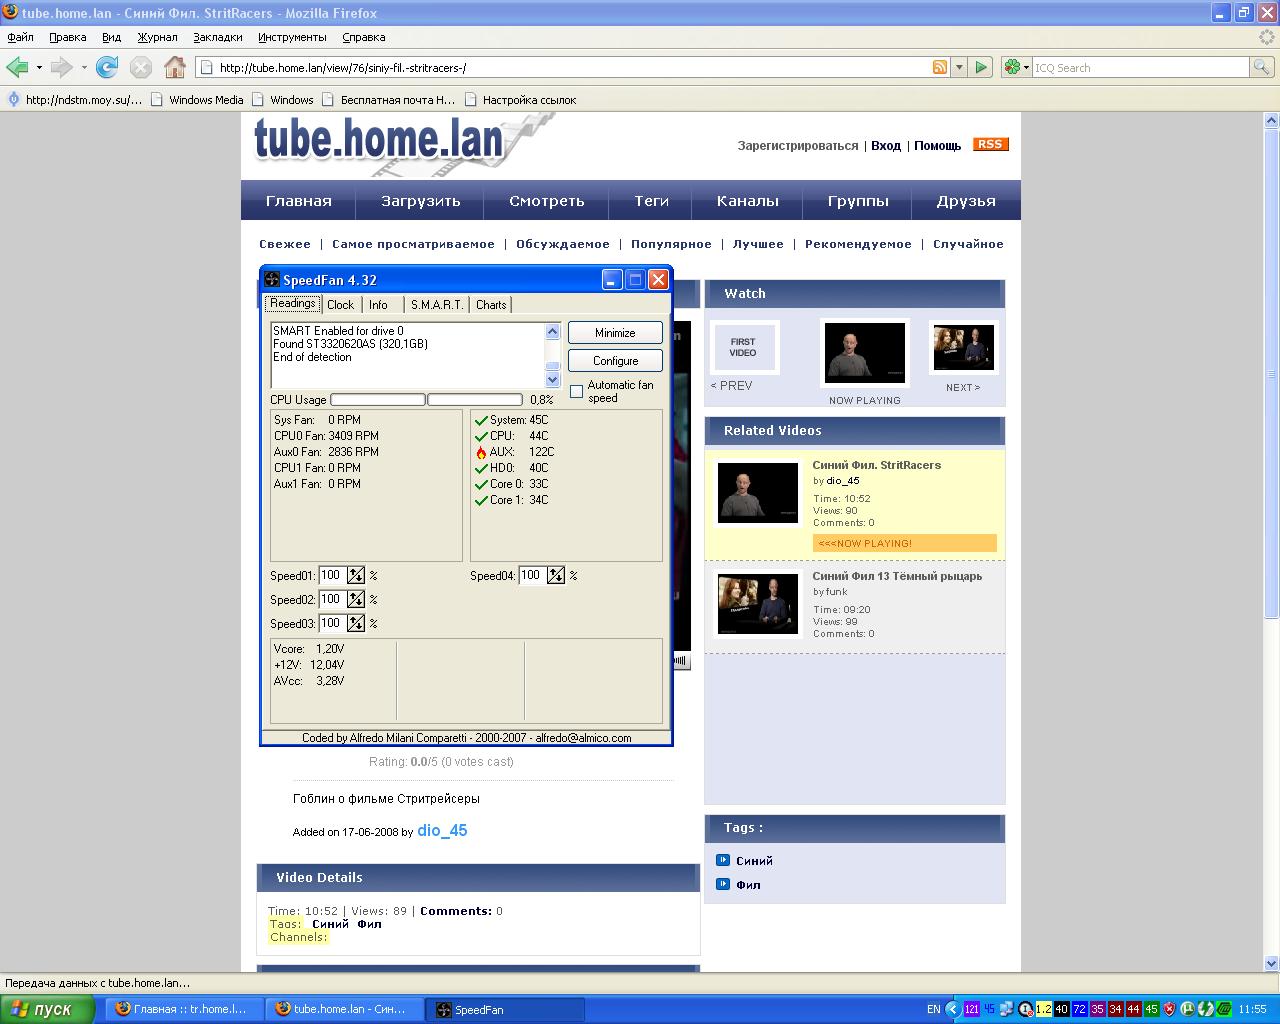Click the Вход login link

click(886, 146)
